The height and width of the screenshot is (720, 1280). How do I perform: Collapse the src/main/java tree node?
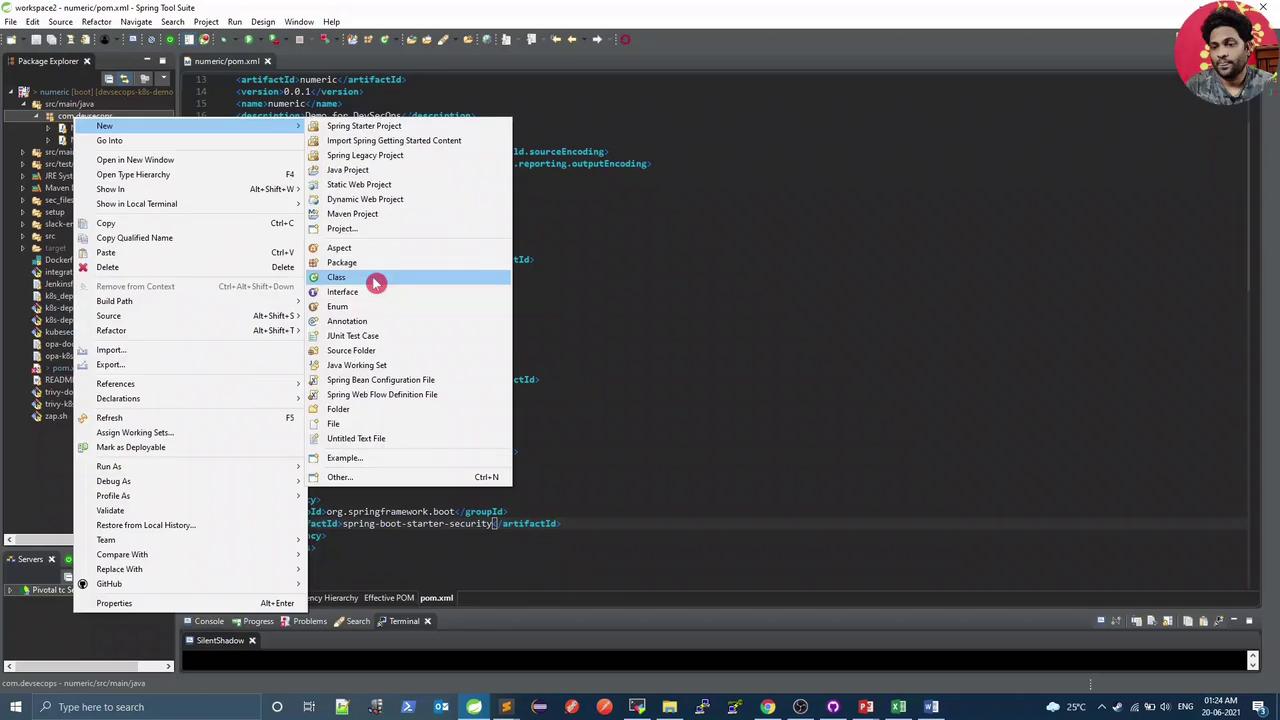tap(23, 104)
